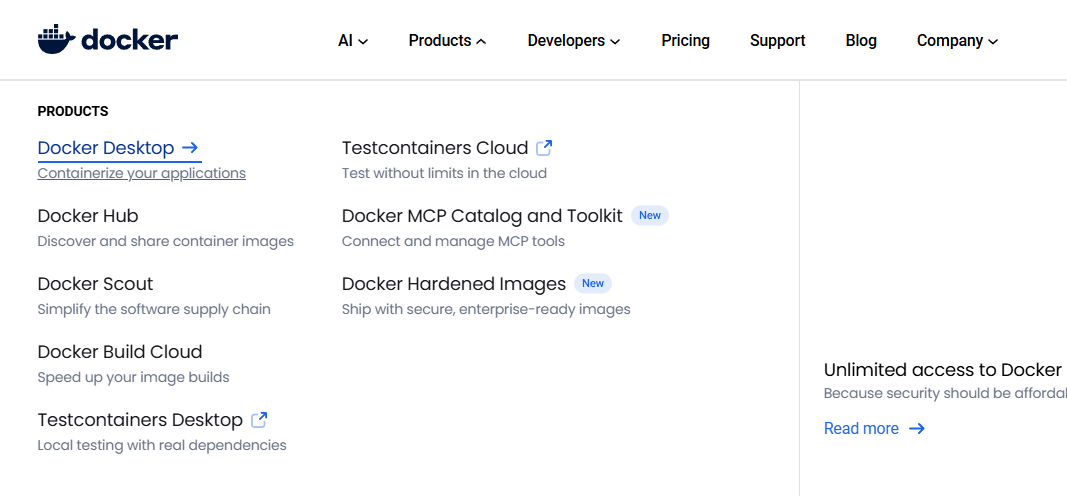
Task: Open the Blog page
Action: pos(861,41)
